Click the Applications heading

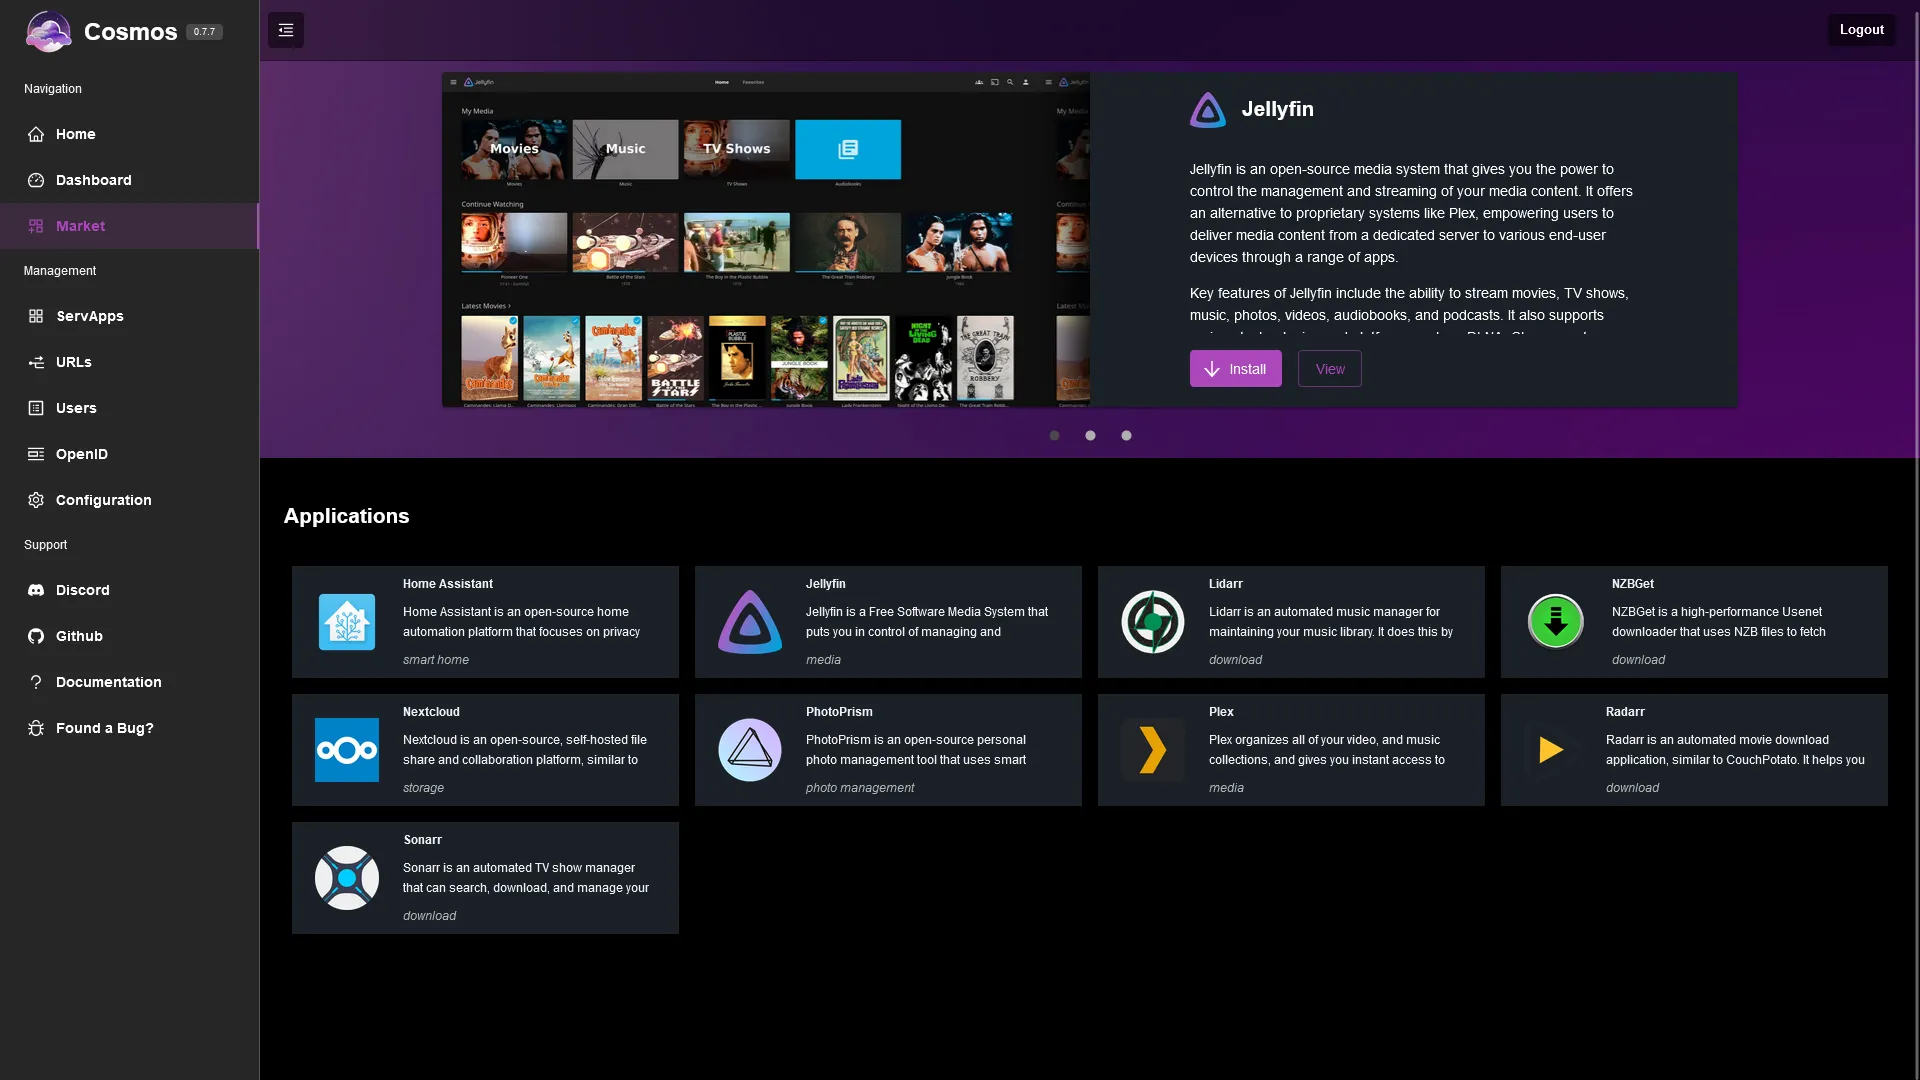pyautogui.click(x=346, y=516)
